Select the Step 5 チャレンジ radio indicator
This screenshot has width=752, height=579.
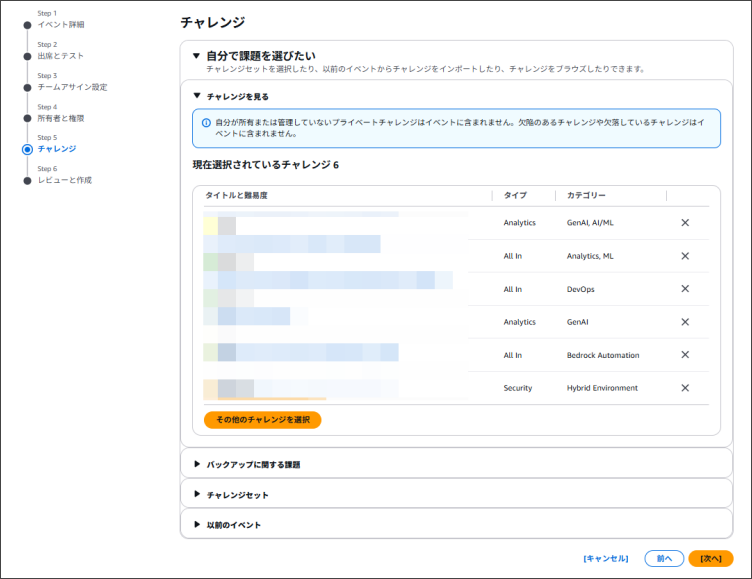tap(27, 149)
